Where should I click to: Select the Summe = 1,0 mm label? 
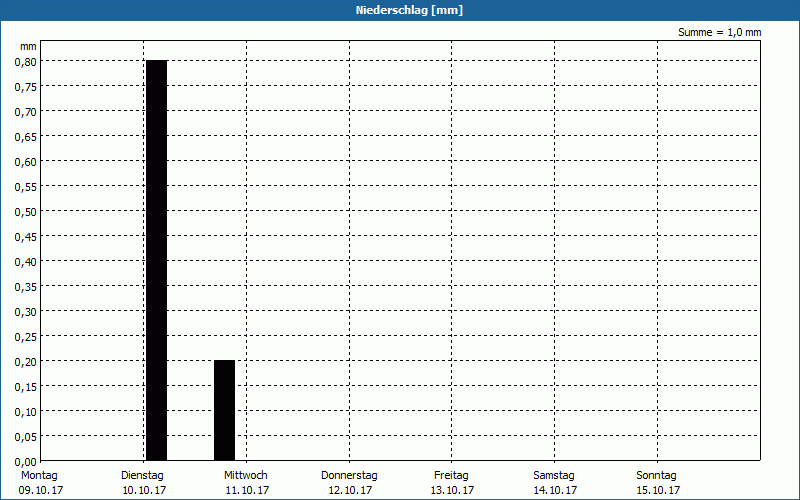(x=719, y=32)
